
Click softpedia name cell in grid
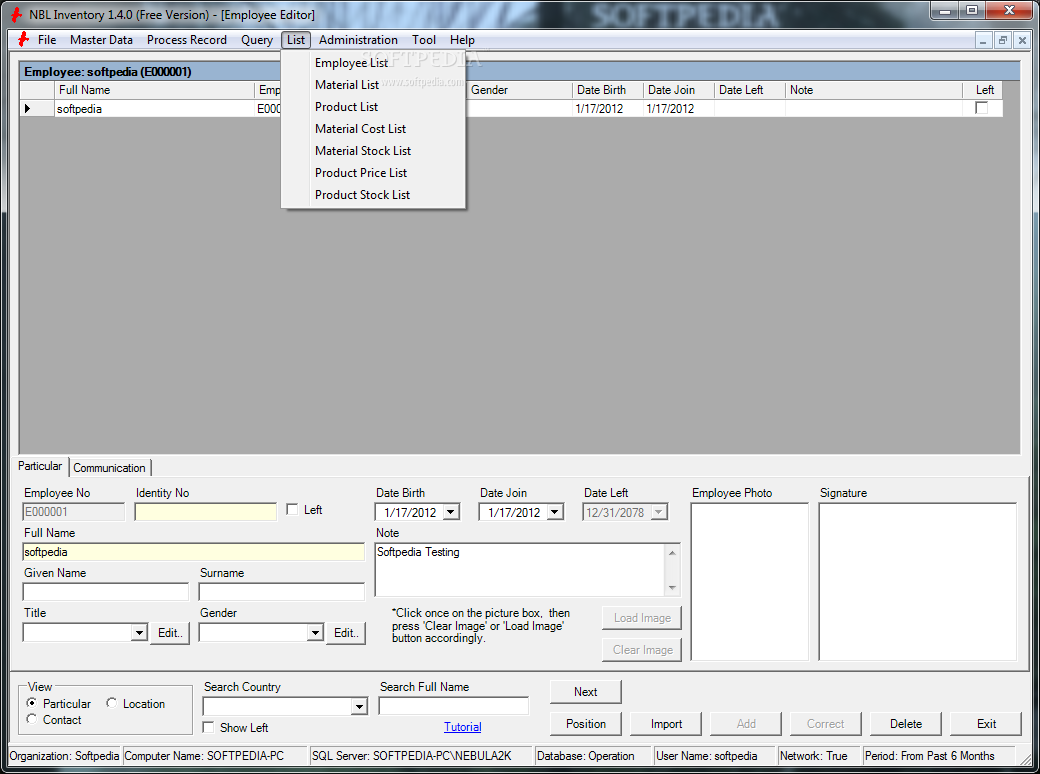[x=154, y=108]
